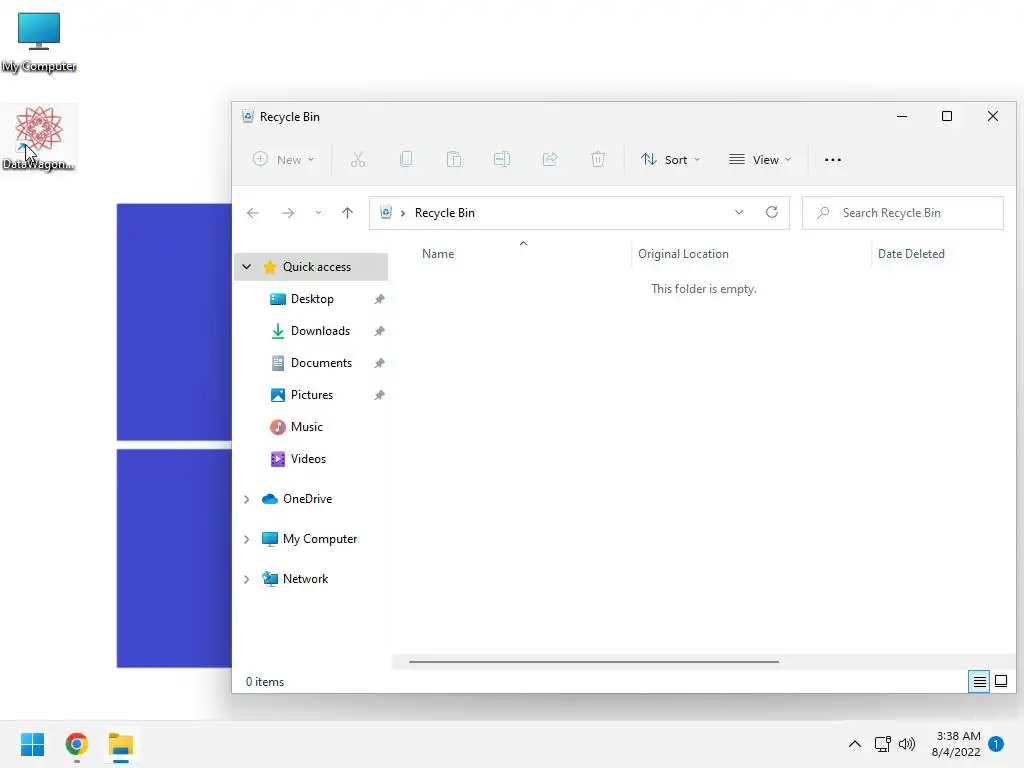This screenshot has width=1024, height=768.
Task: Select the DataWagon desktop shortcut
Action: (x=39, y=138)
